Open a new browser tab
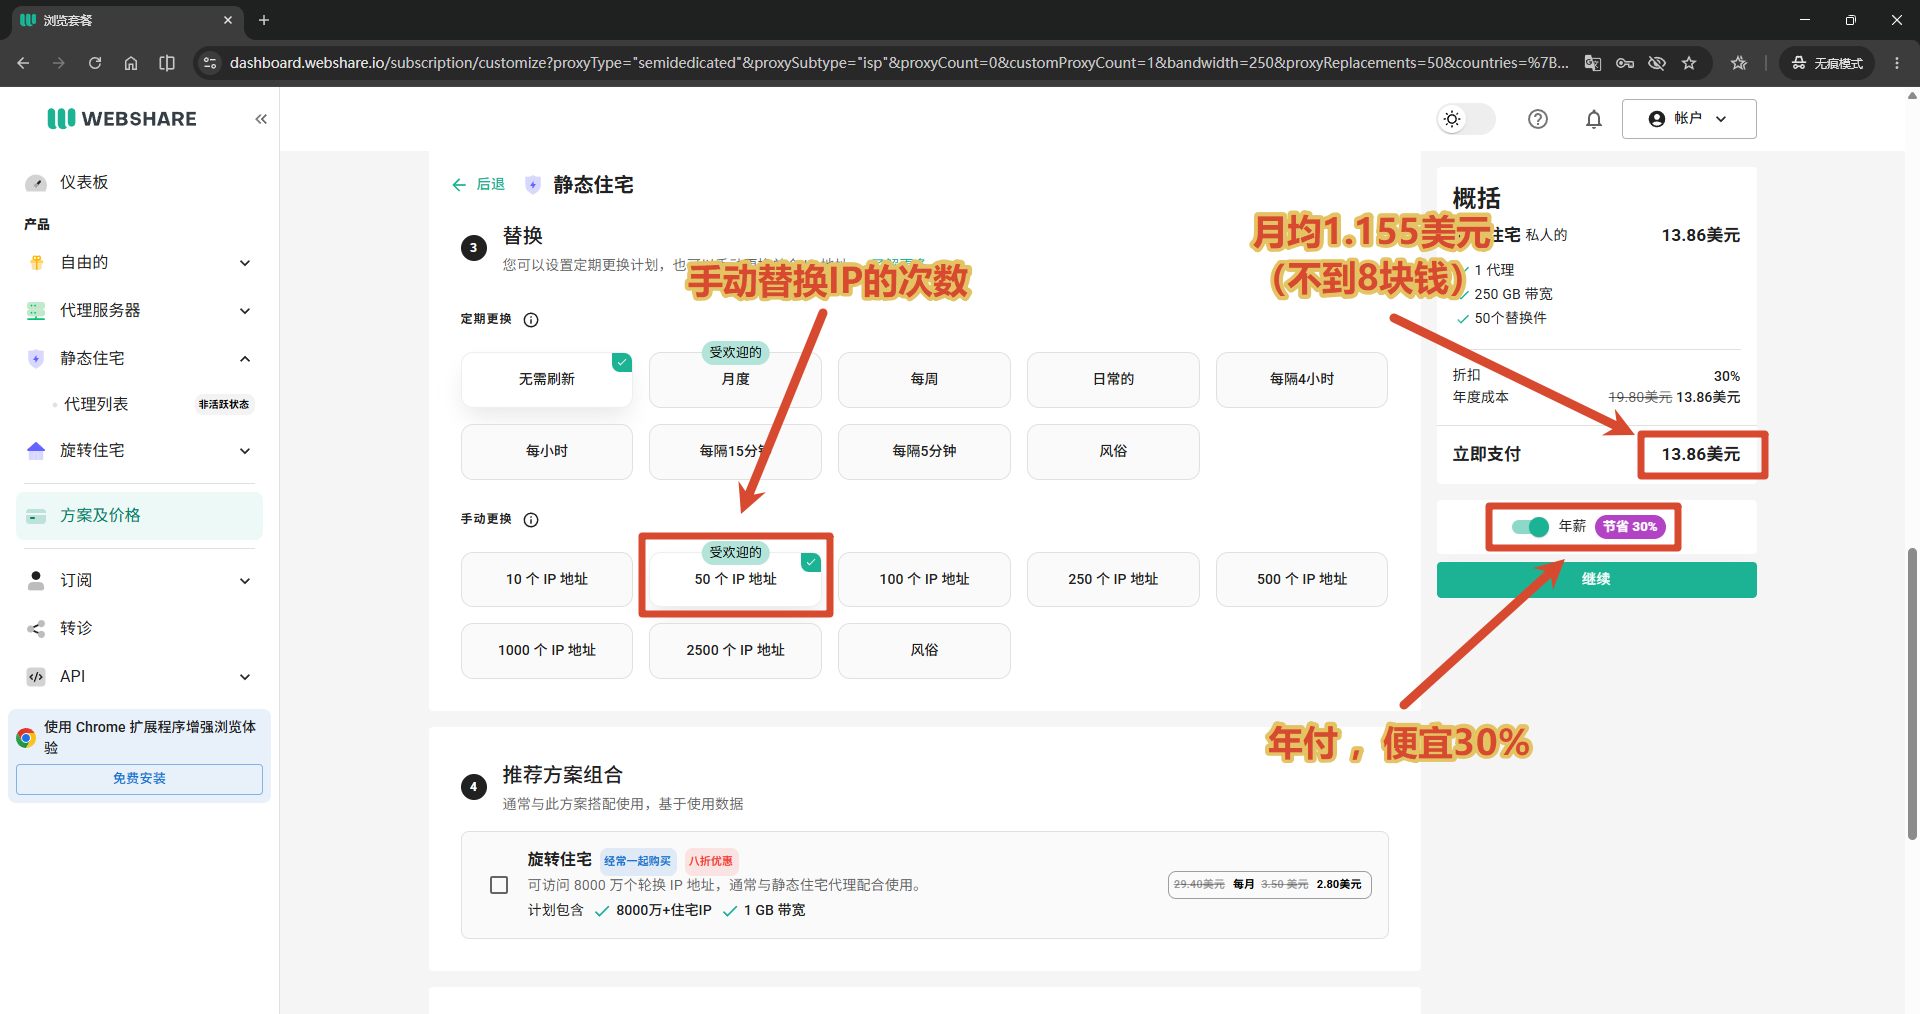 tap(264, 20)
